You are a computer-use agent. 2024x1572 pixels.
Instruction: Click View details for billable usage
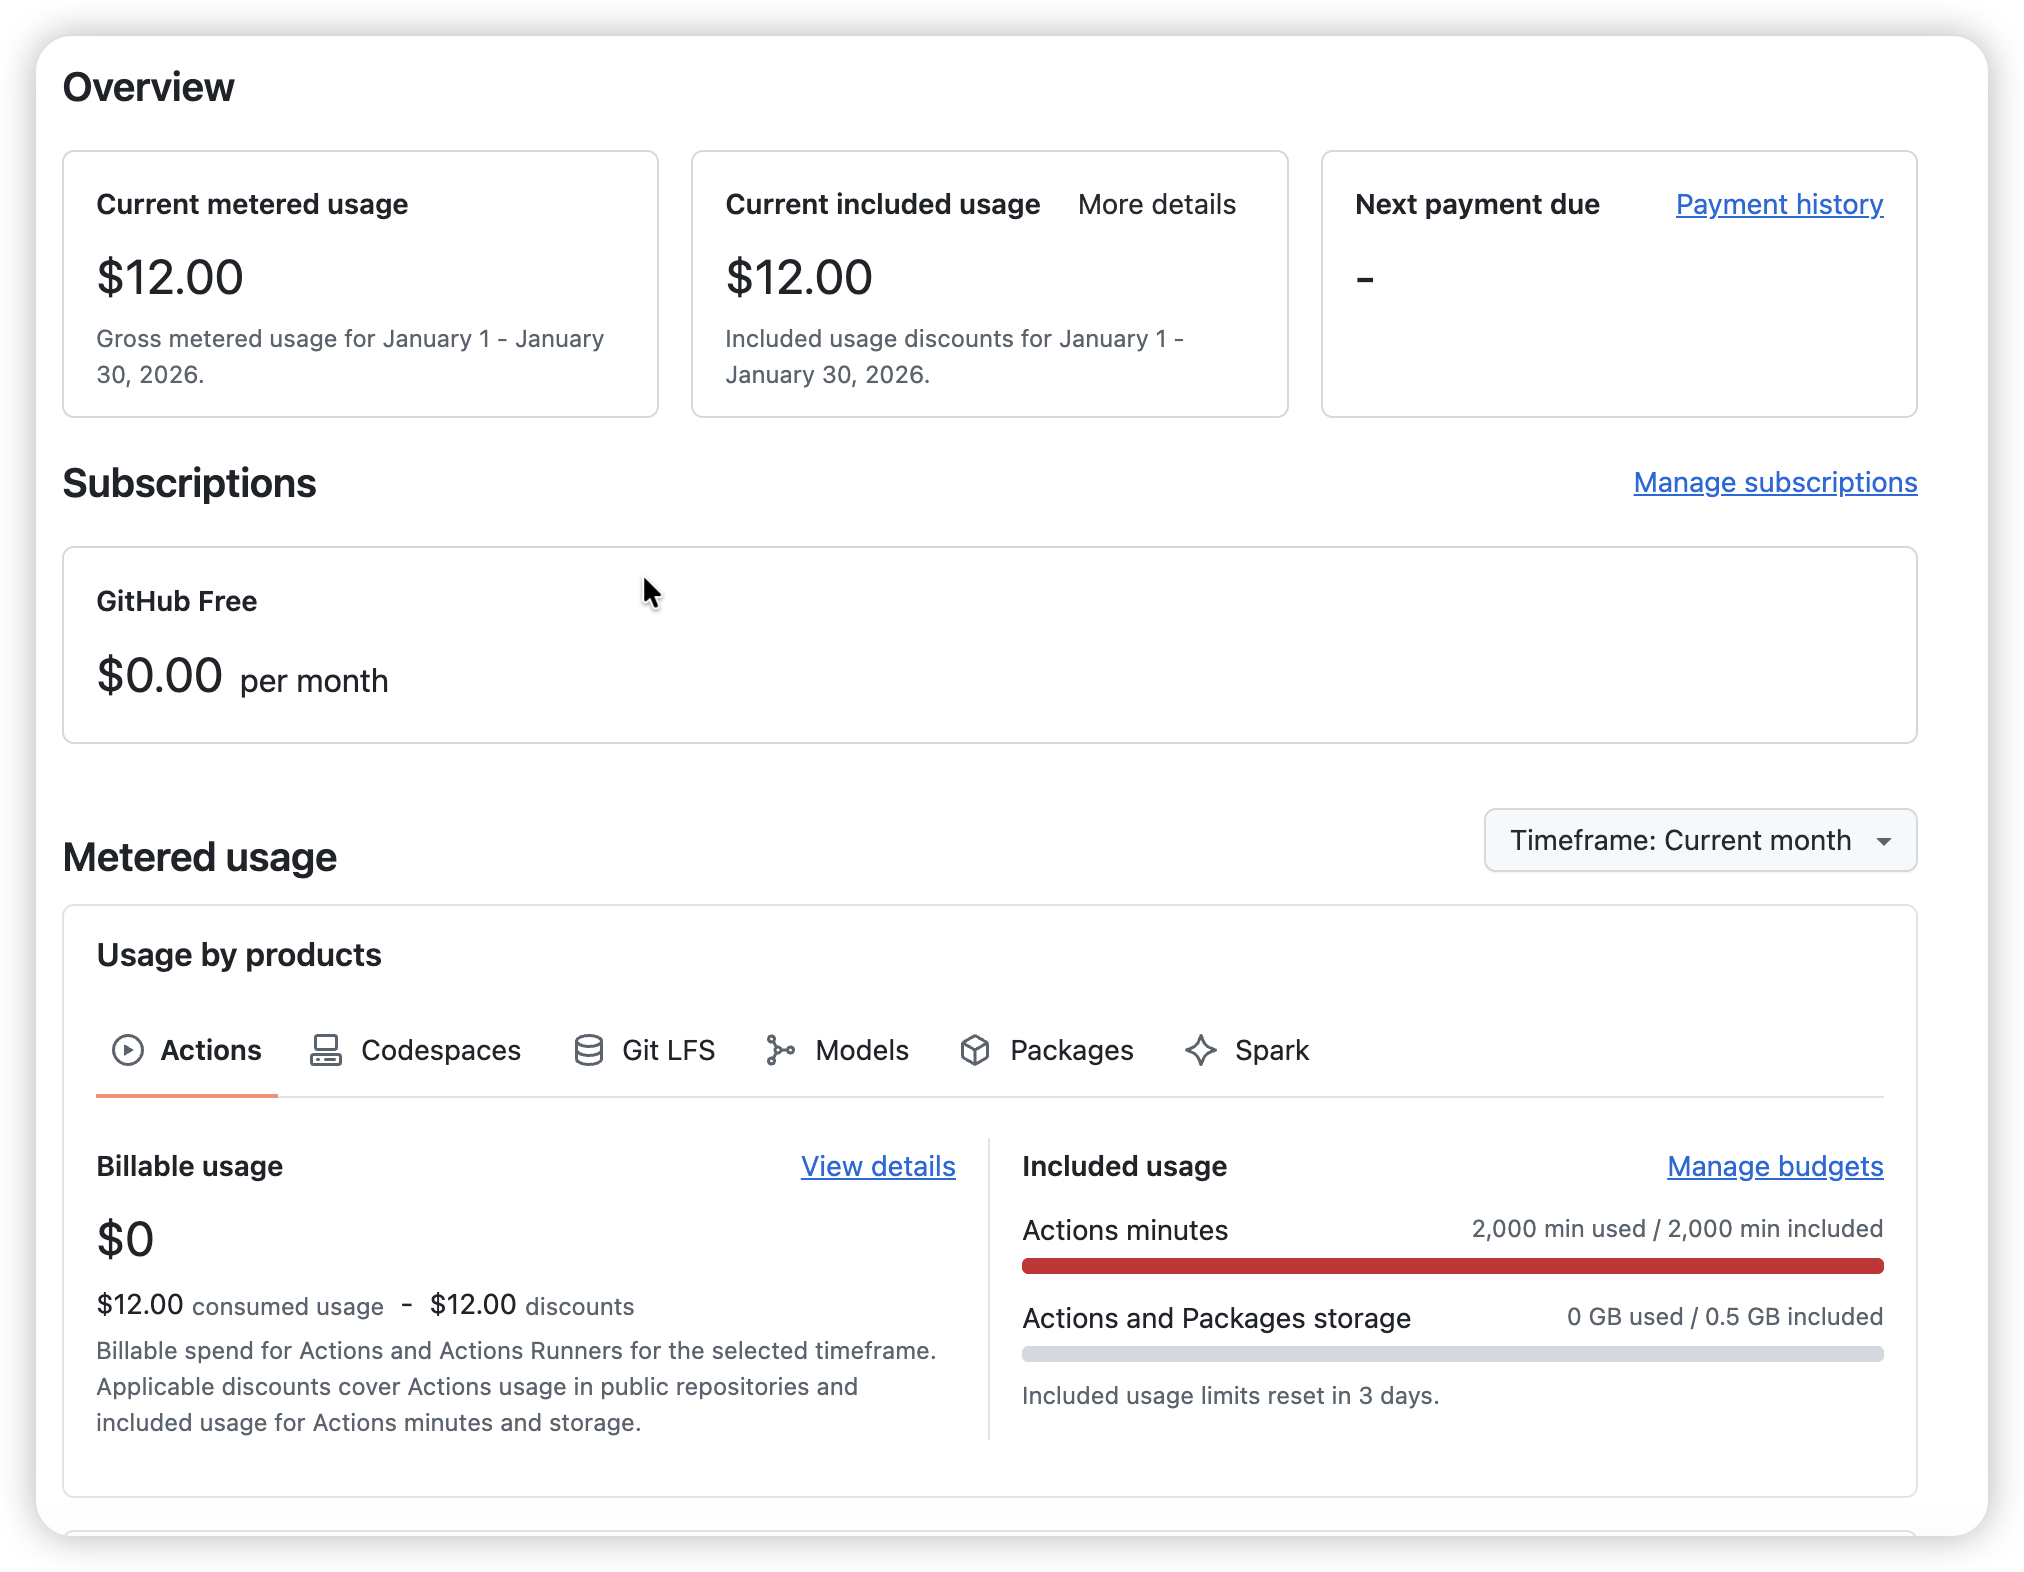coord(878,1166)
